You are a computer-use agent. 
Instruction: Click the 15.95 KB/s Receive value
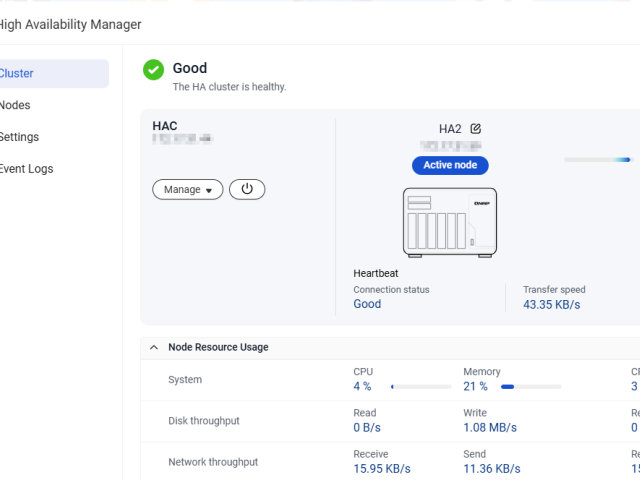click(382, 469)
